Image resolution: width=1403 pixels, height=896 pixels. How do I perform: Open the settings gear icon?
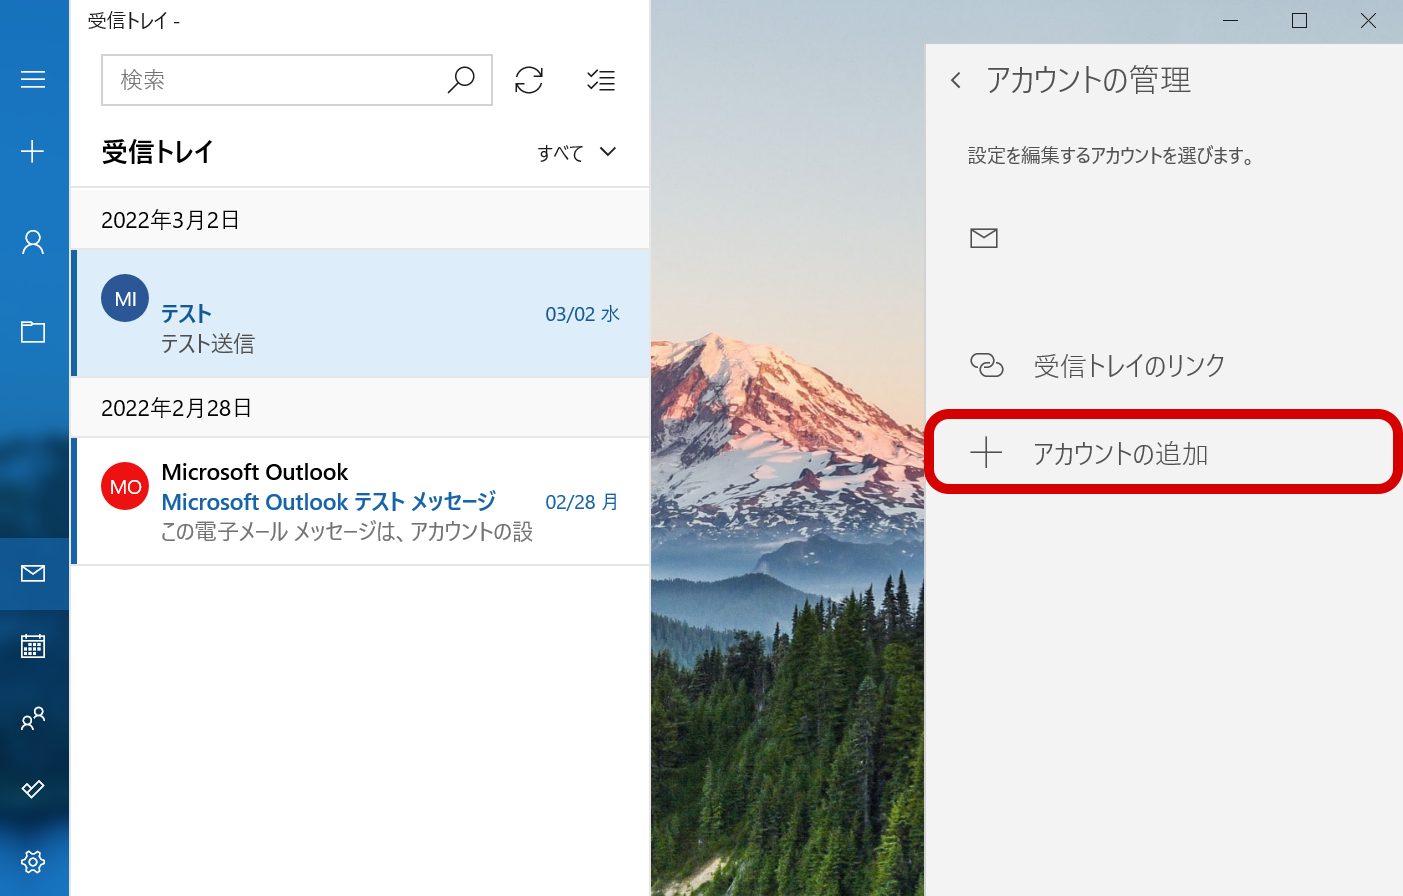coord(33,861)
